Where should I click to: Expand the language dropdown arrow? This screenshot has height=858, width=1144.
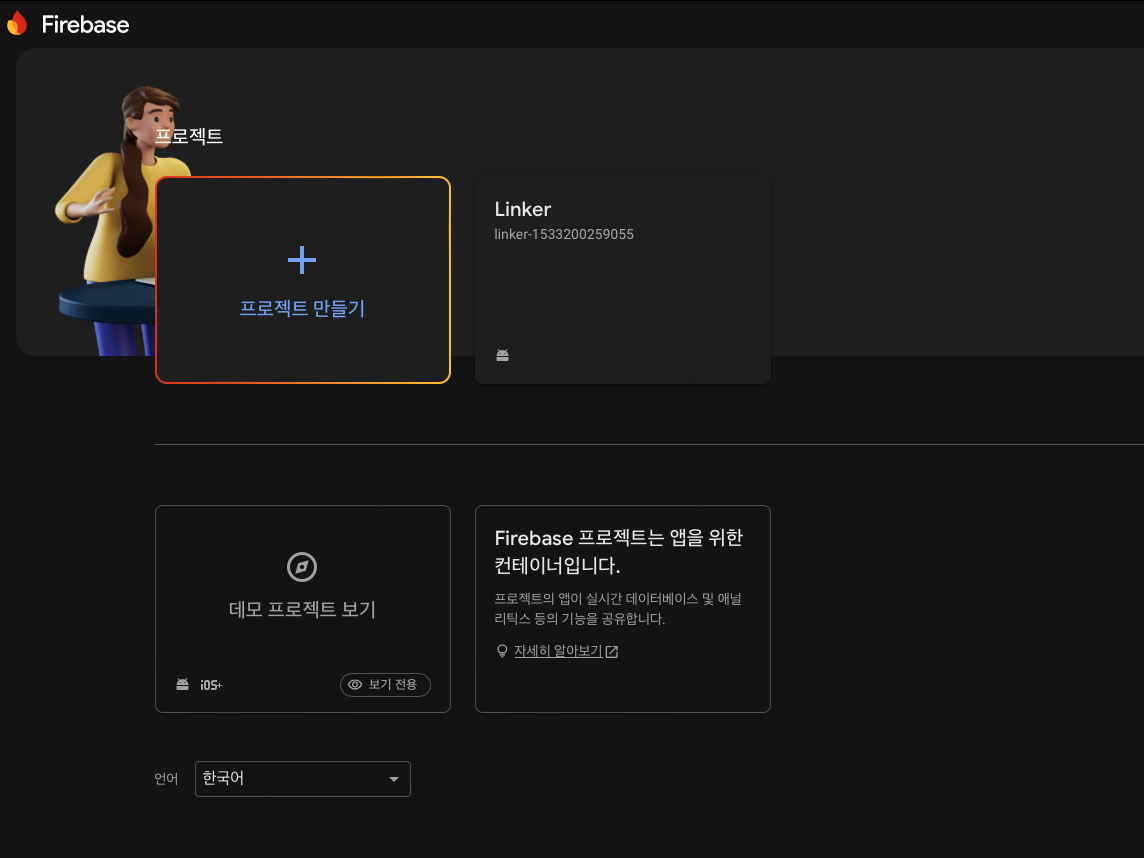tap(394, 779)
